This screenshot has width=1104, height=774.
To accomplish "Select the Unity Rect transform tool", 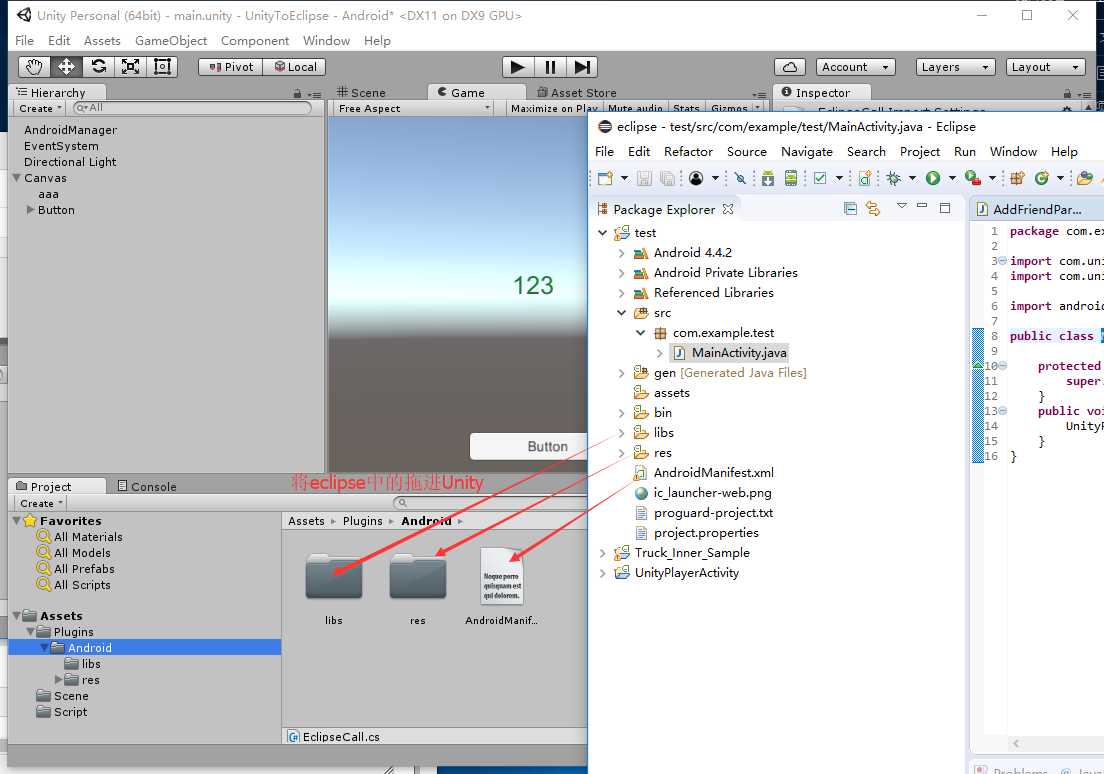I will click(x=163, y=67).
